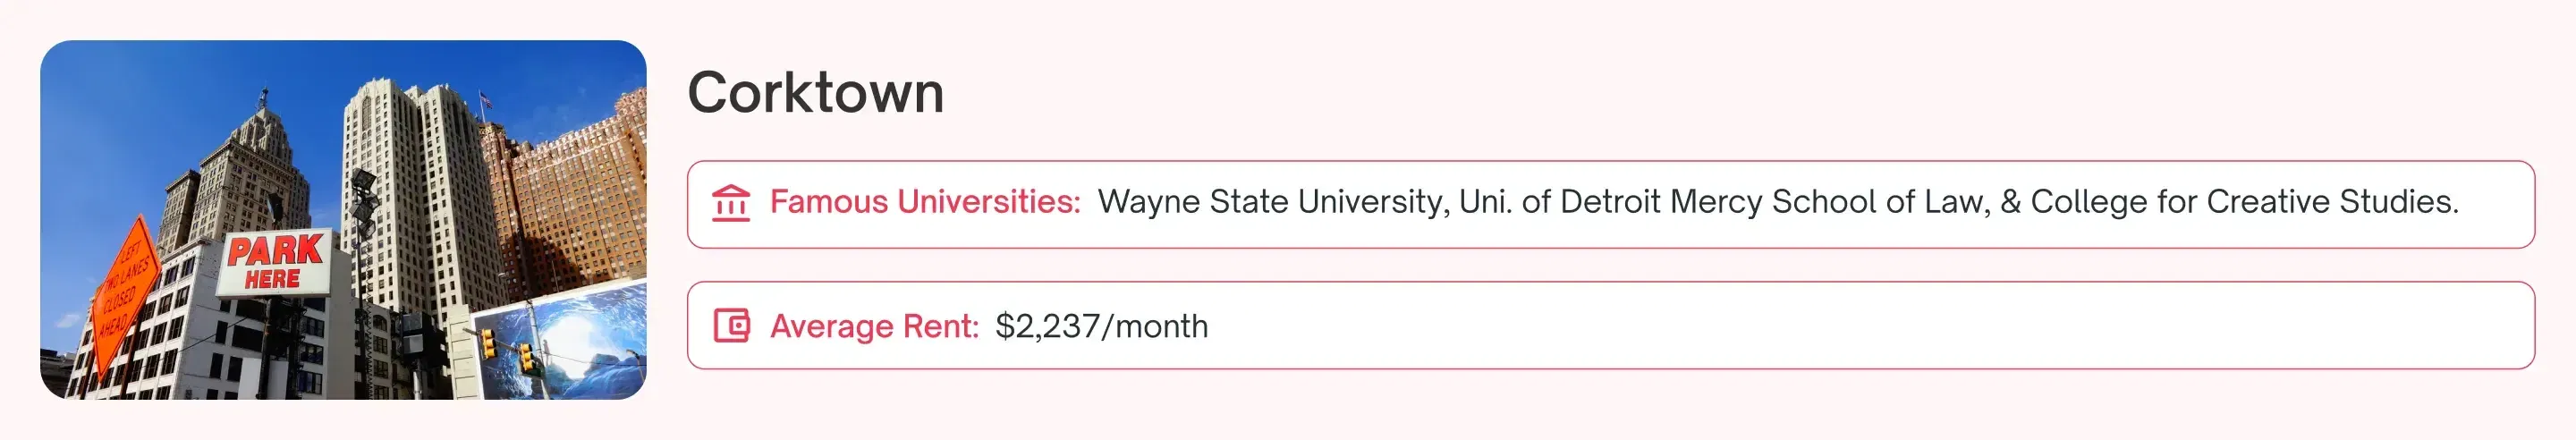
Task: Click the flag atop the skyscraper
Action: click(486, 100)
